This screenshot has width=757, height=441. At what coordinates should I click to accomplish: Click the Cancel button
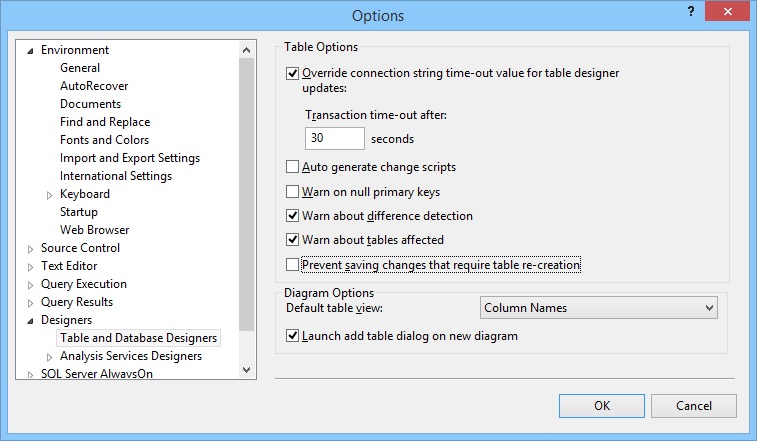pos(694,406)
